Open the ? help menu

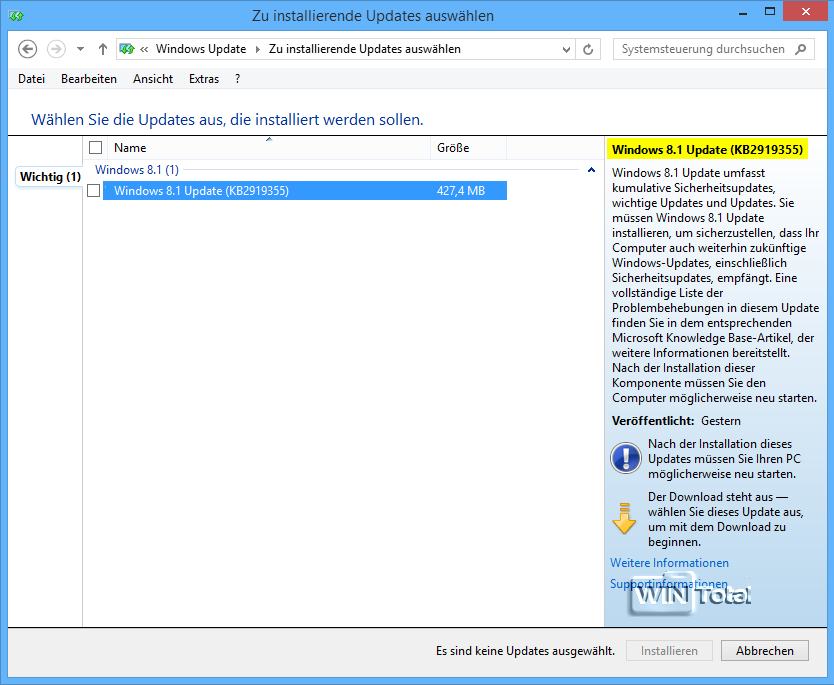coord(237,79)
